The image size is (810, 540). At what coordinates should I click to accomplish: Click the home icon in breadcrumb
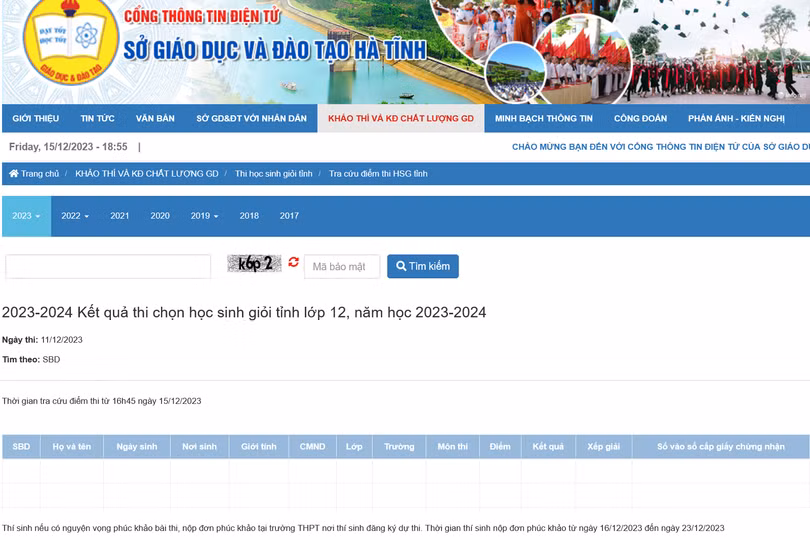(14, 174)
